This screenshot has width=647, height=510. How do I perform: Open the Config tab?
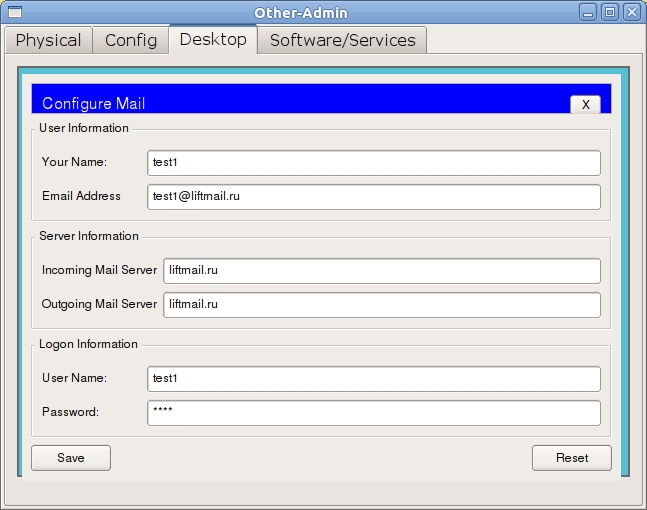pyautogui.click(x=131, y=40)
